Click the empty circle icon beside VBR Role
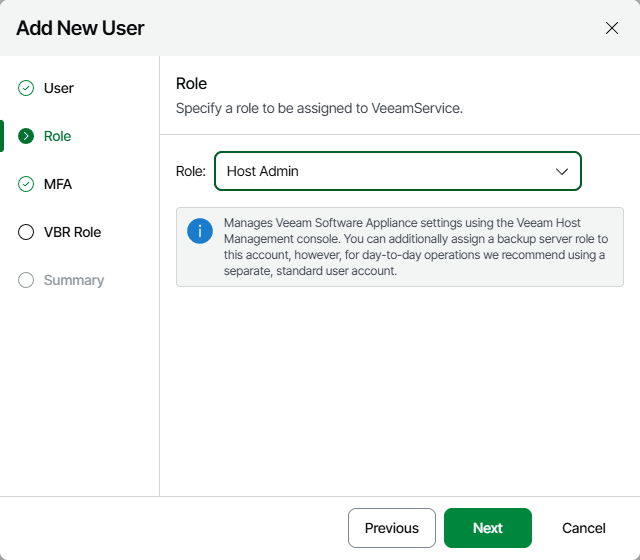640x560 pixels. point(26,232)
